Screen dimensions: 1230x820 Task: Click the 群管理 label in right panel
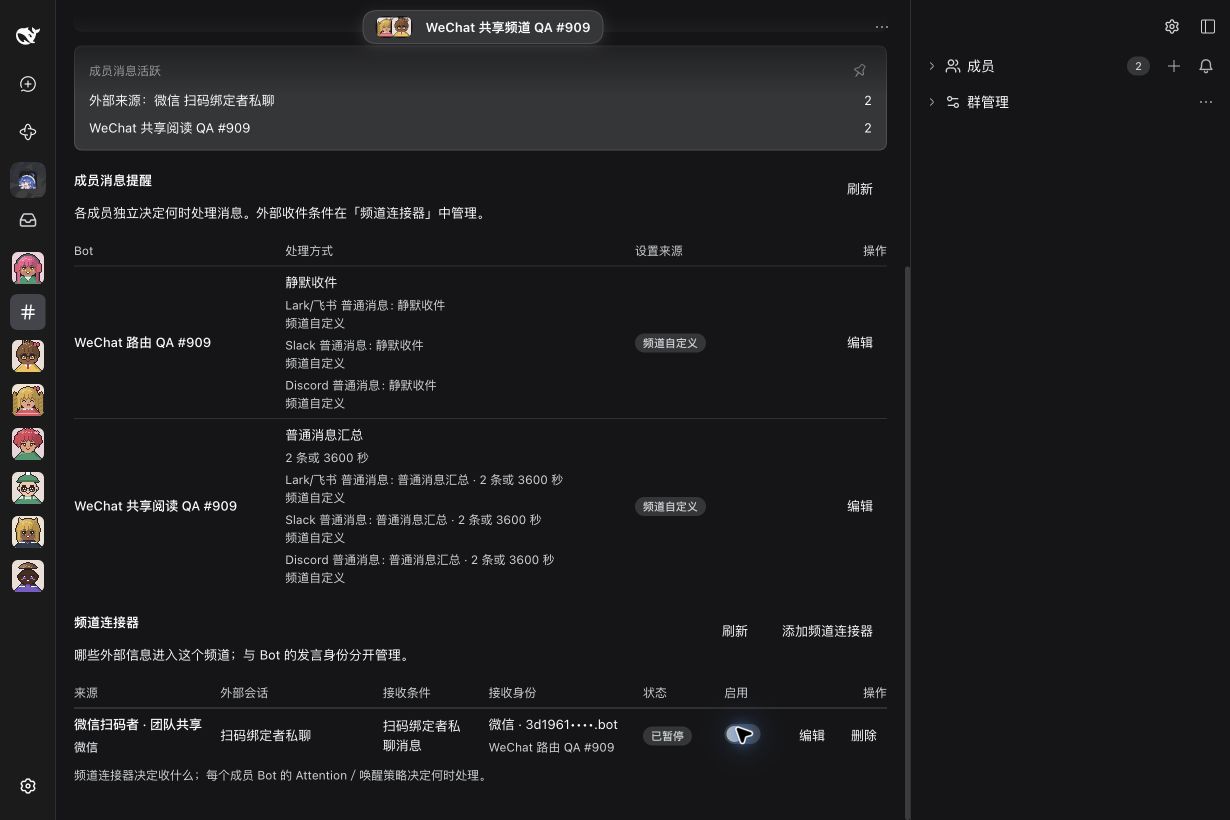tap(988, 102)
